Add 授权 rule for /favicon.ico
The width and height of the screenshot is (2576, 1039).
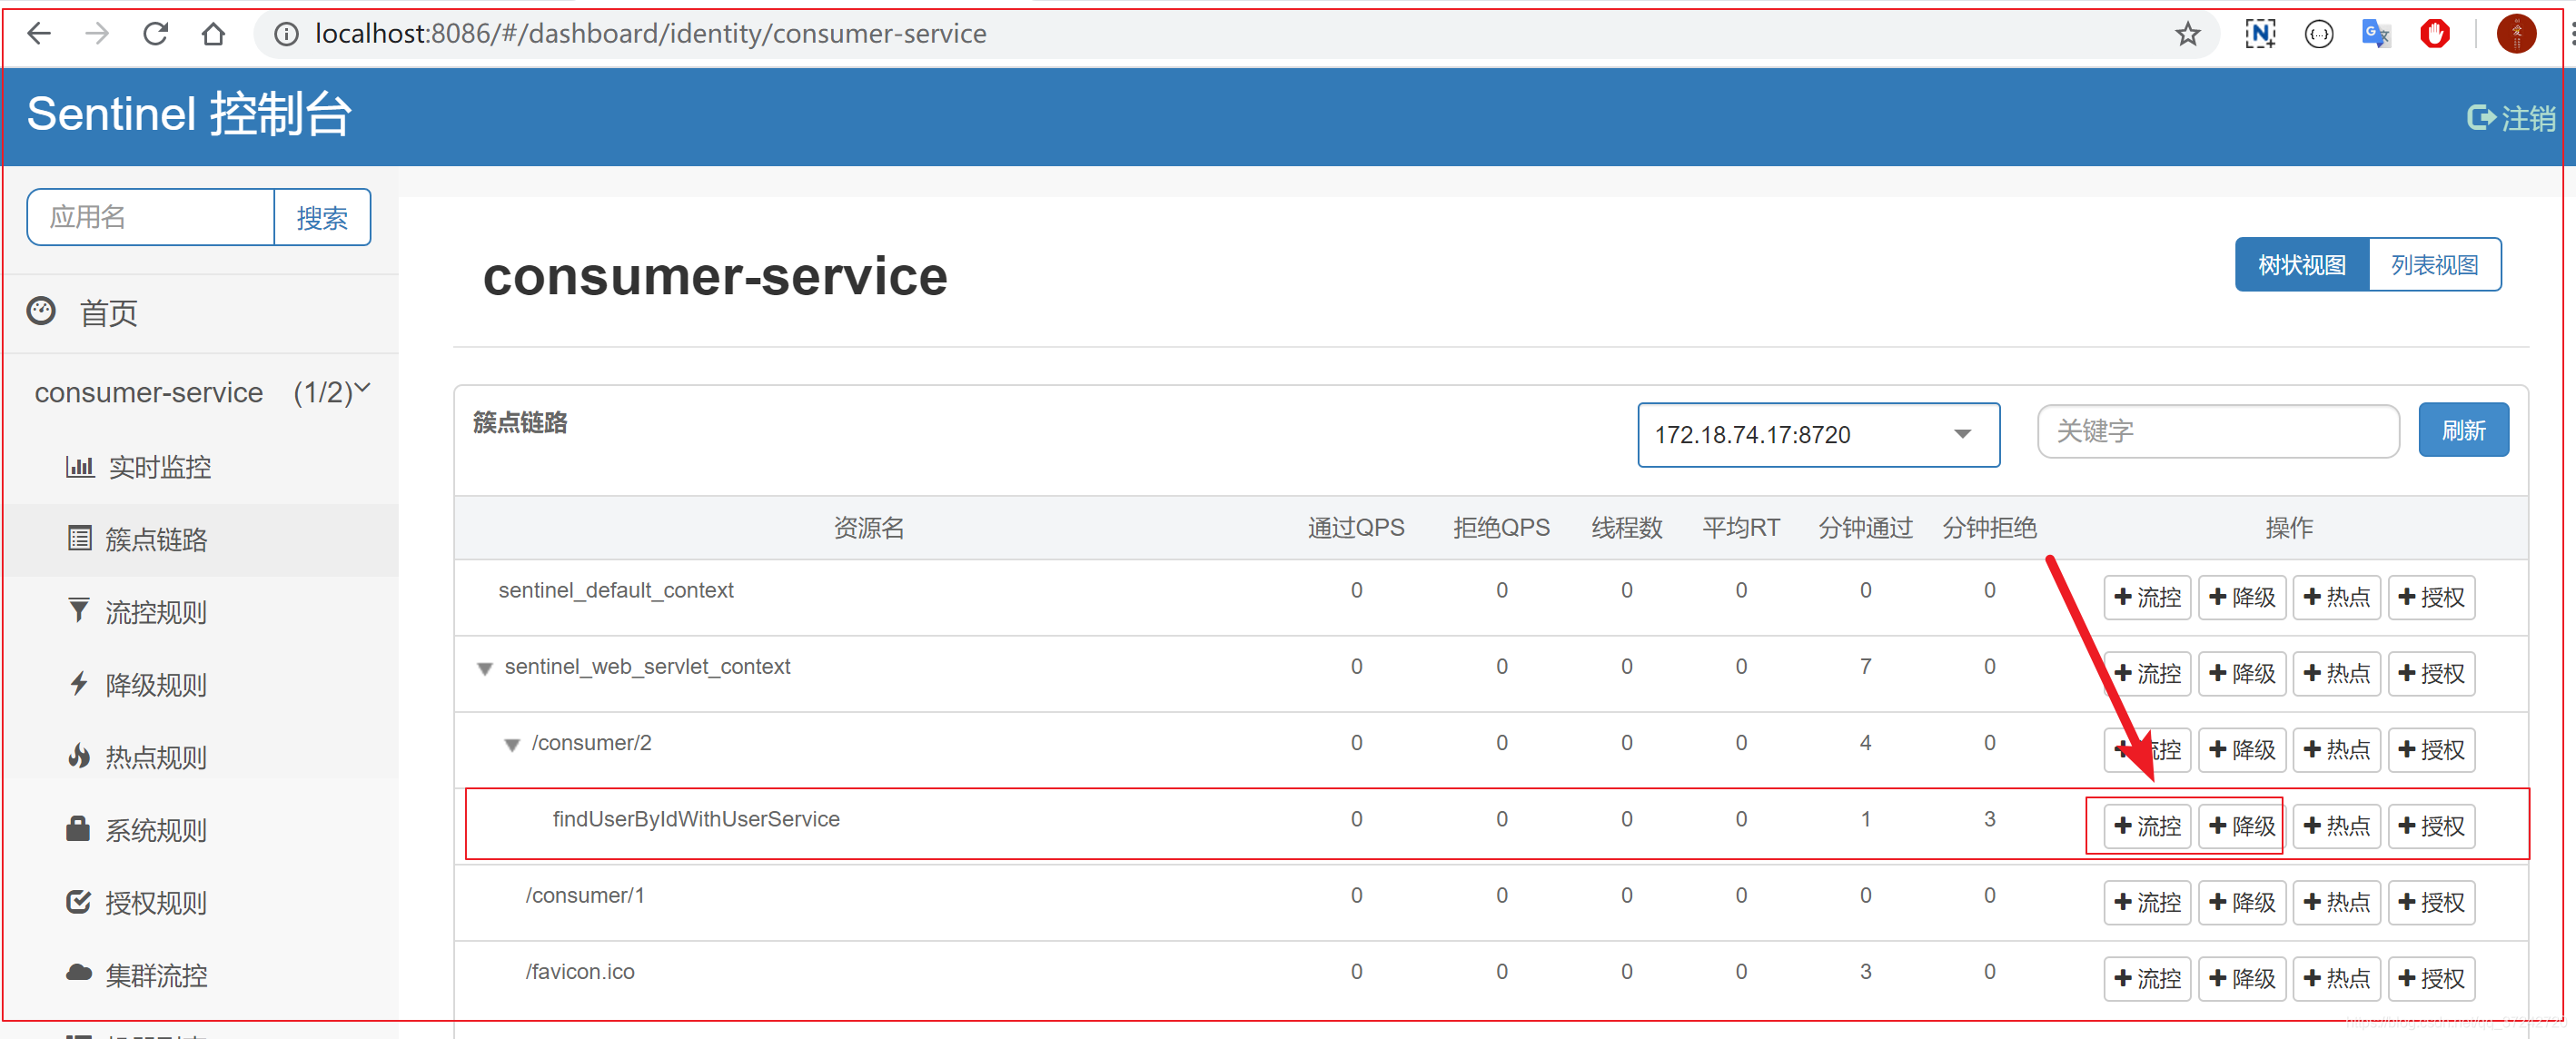coord(2431,979)
